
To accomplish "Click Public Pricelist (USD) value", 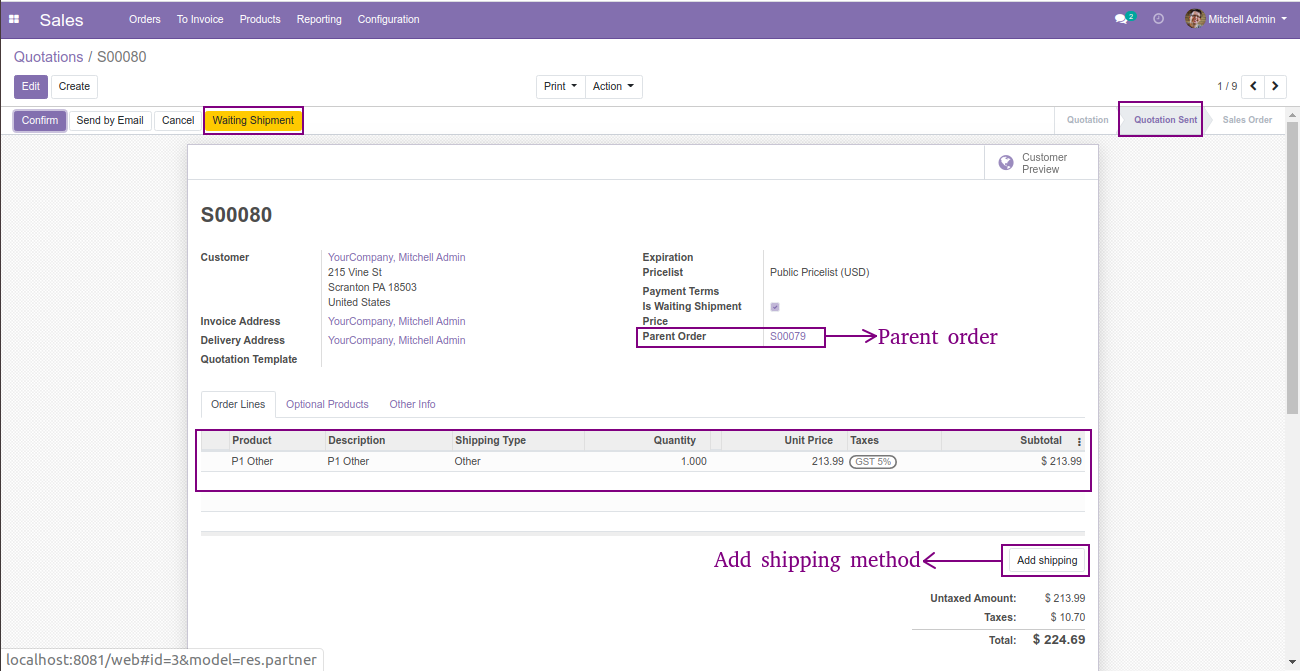I will tap(820, 272).
